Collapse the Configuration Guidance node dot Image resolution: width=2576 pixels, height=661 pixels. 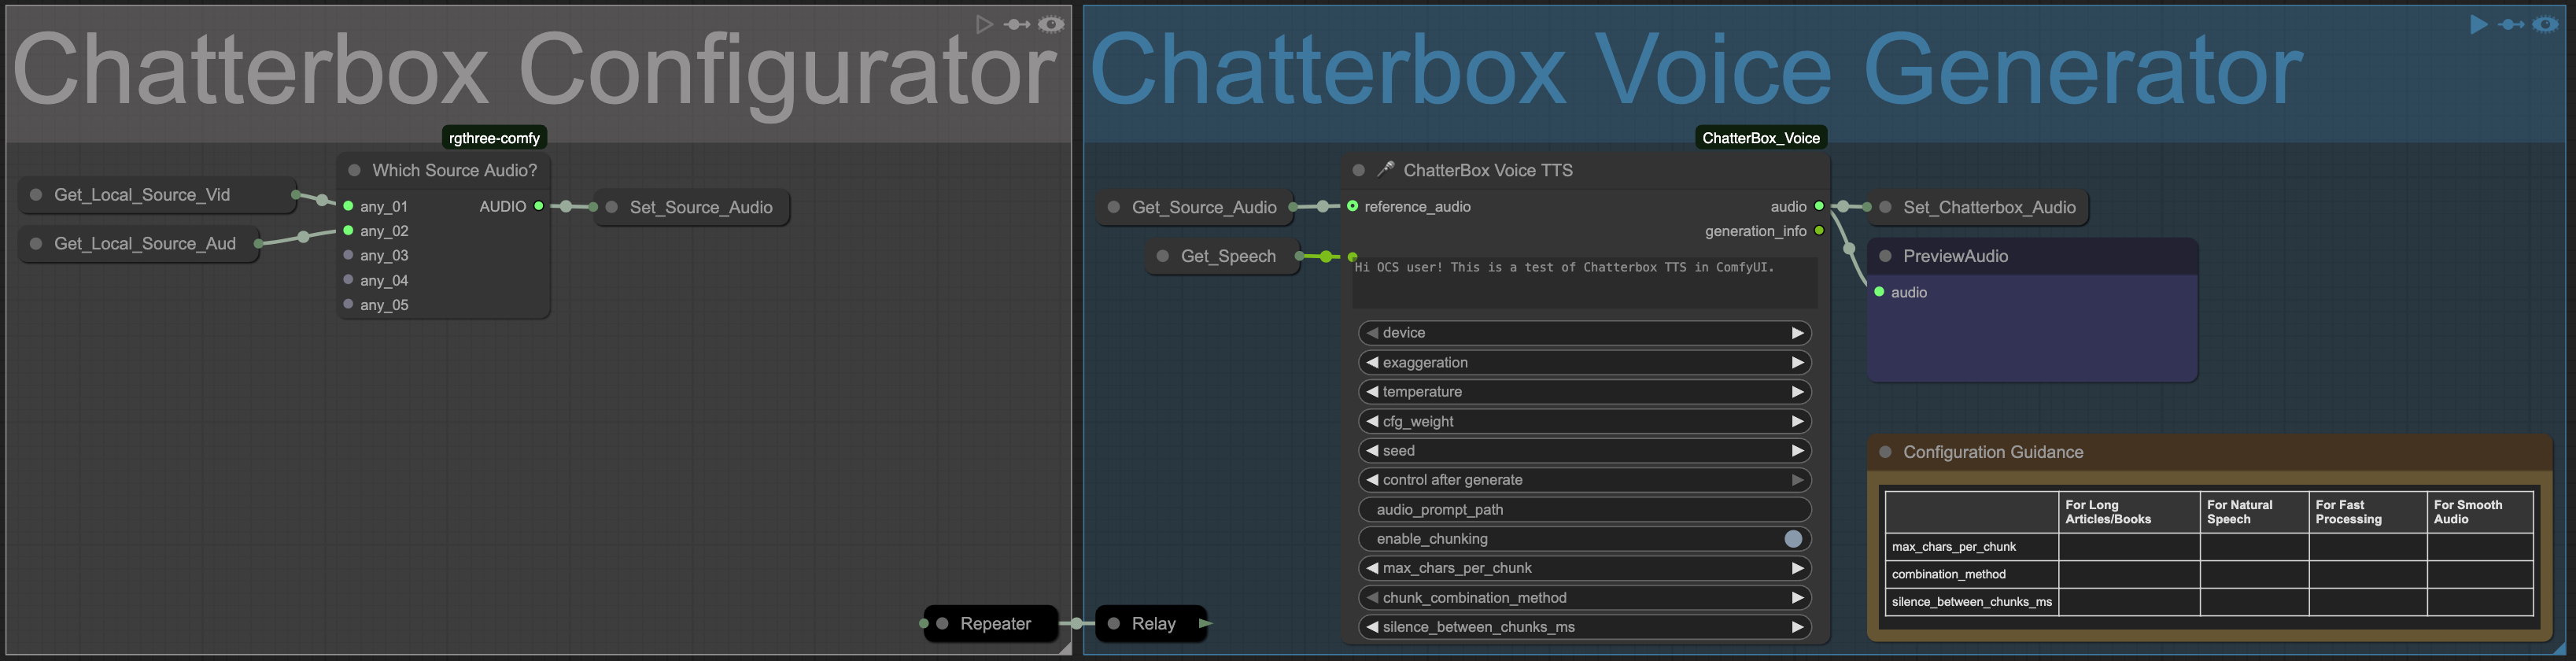pyautogui.click(x=1886, y=452)
